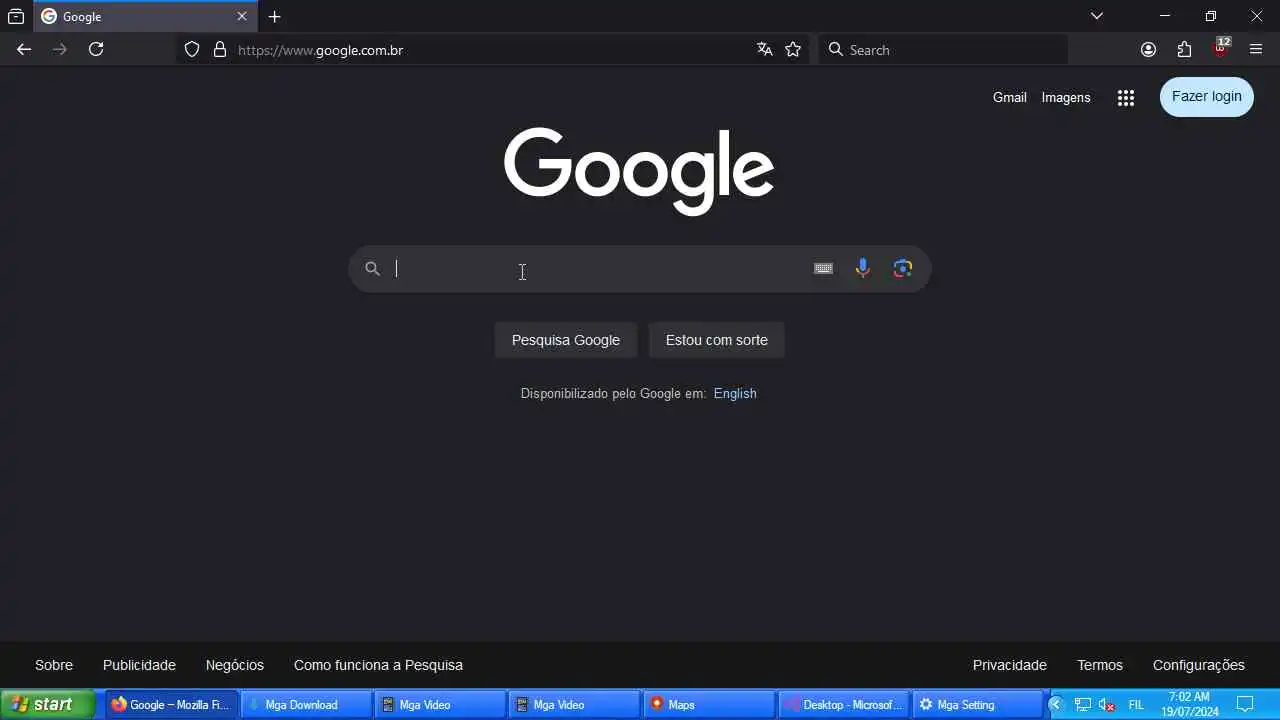Open the notification center icon
The height and width of the screenshot is (720, 1280).
point(1245,705)
